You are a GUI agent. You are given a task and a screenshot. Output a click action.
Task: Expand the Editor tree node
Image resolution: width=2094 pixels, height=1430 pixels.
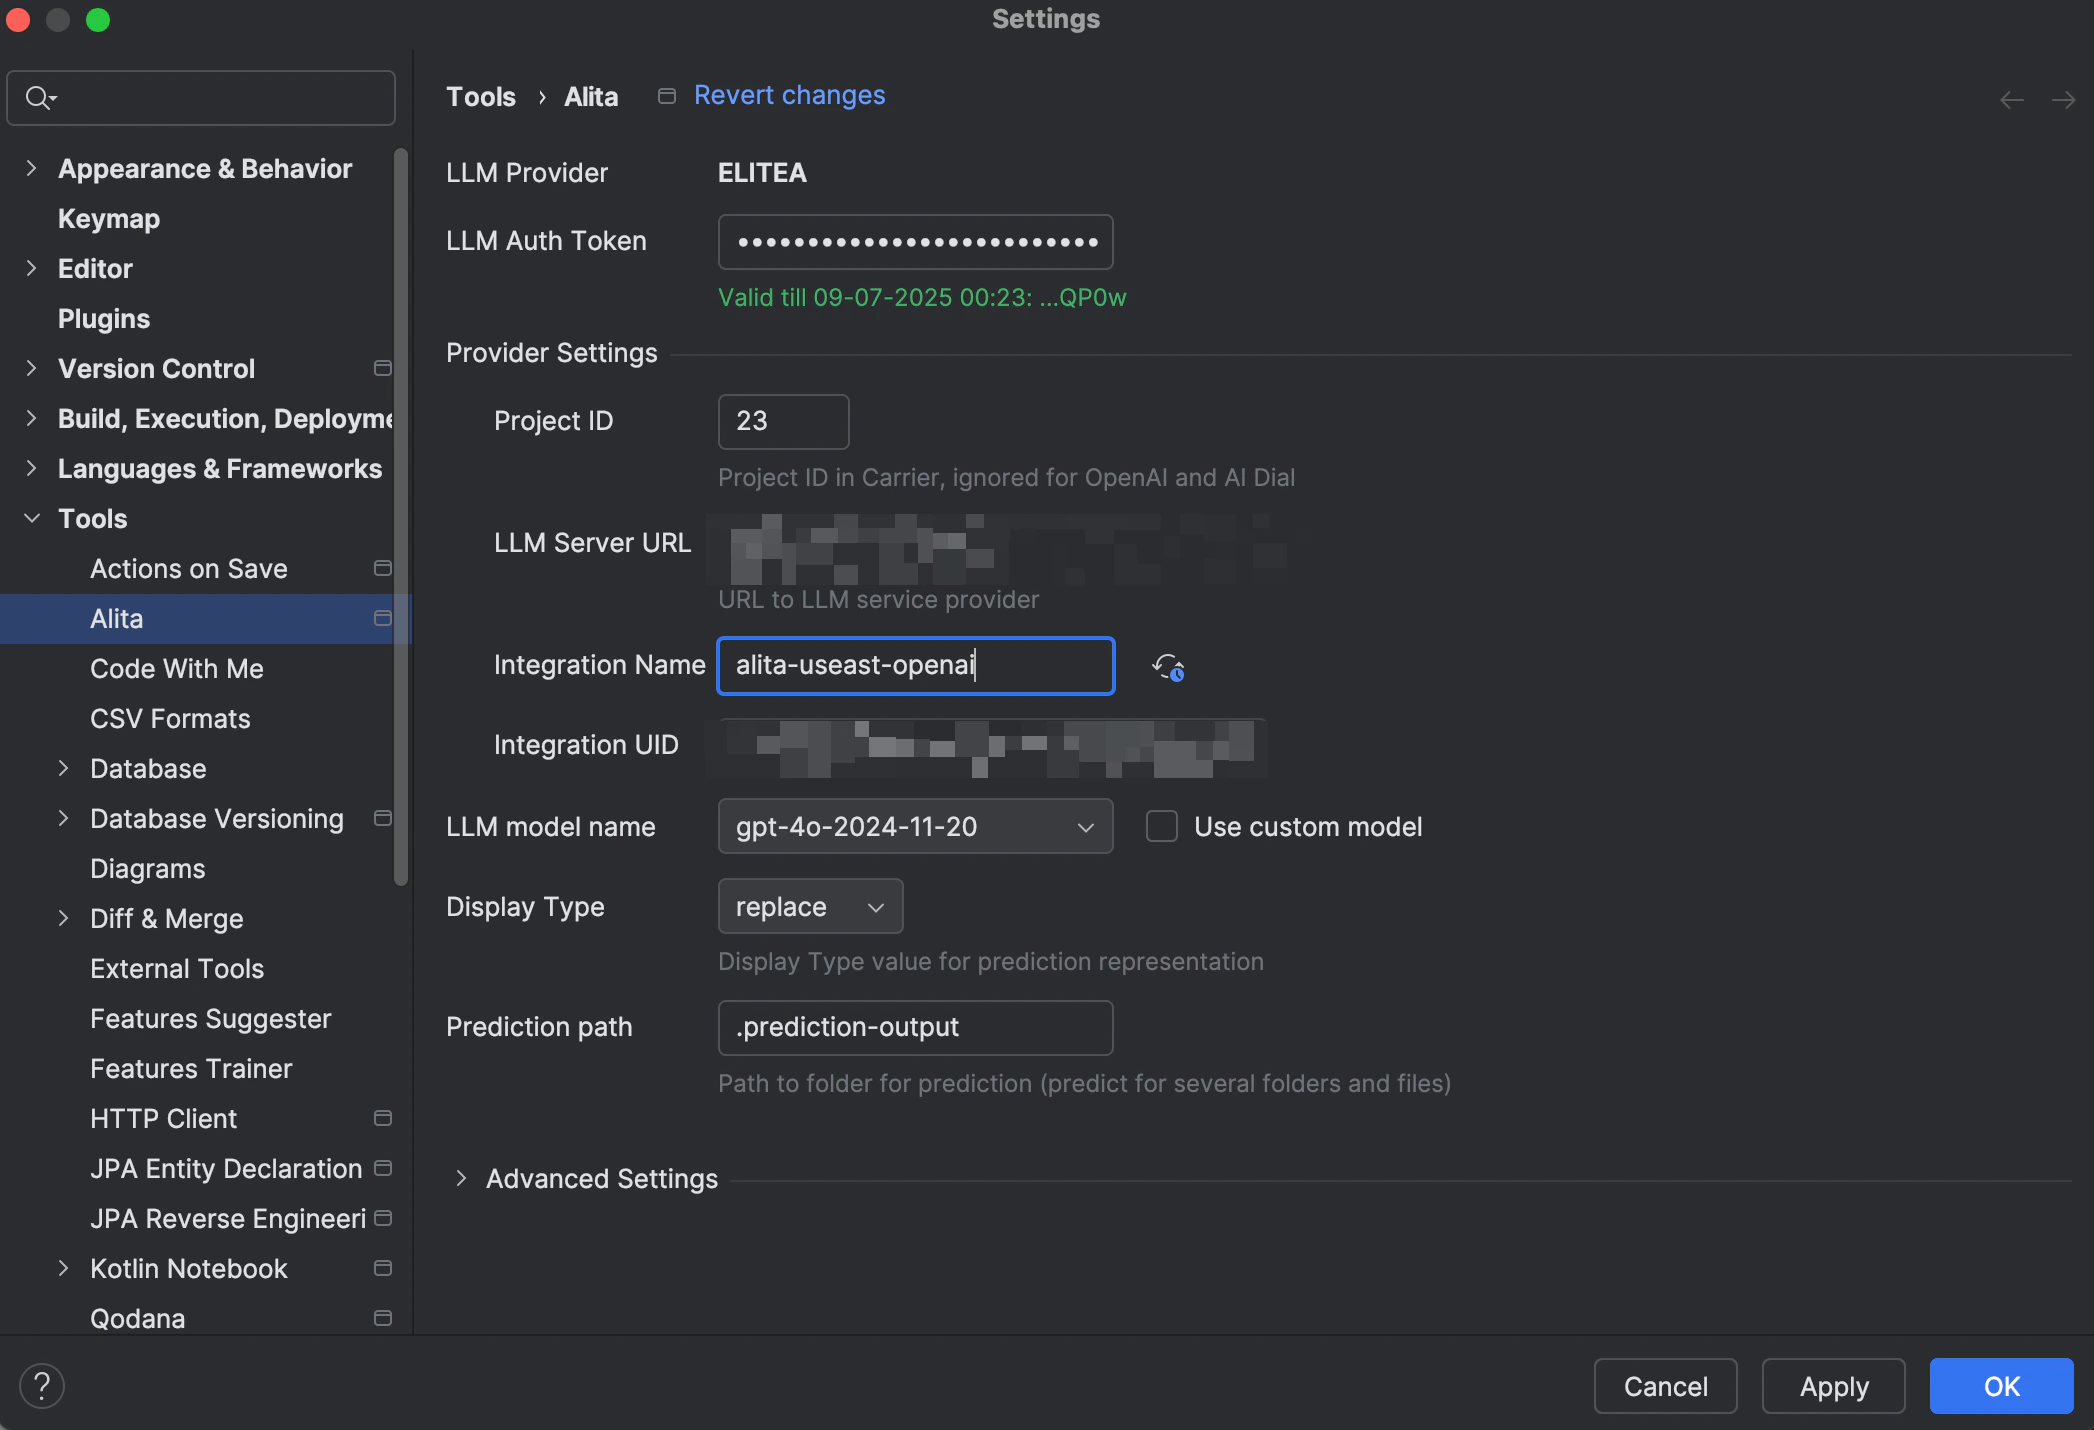click(x=31, y=268)
